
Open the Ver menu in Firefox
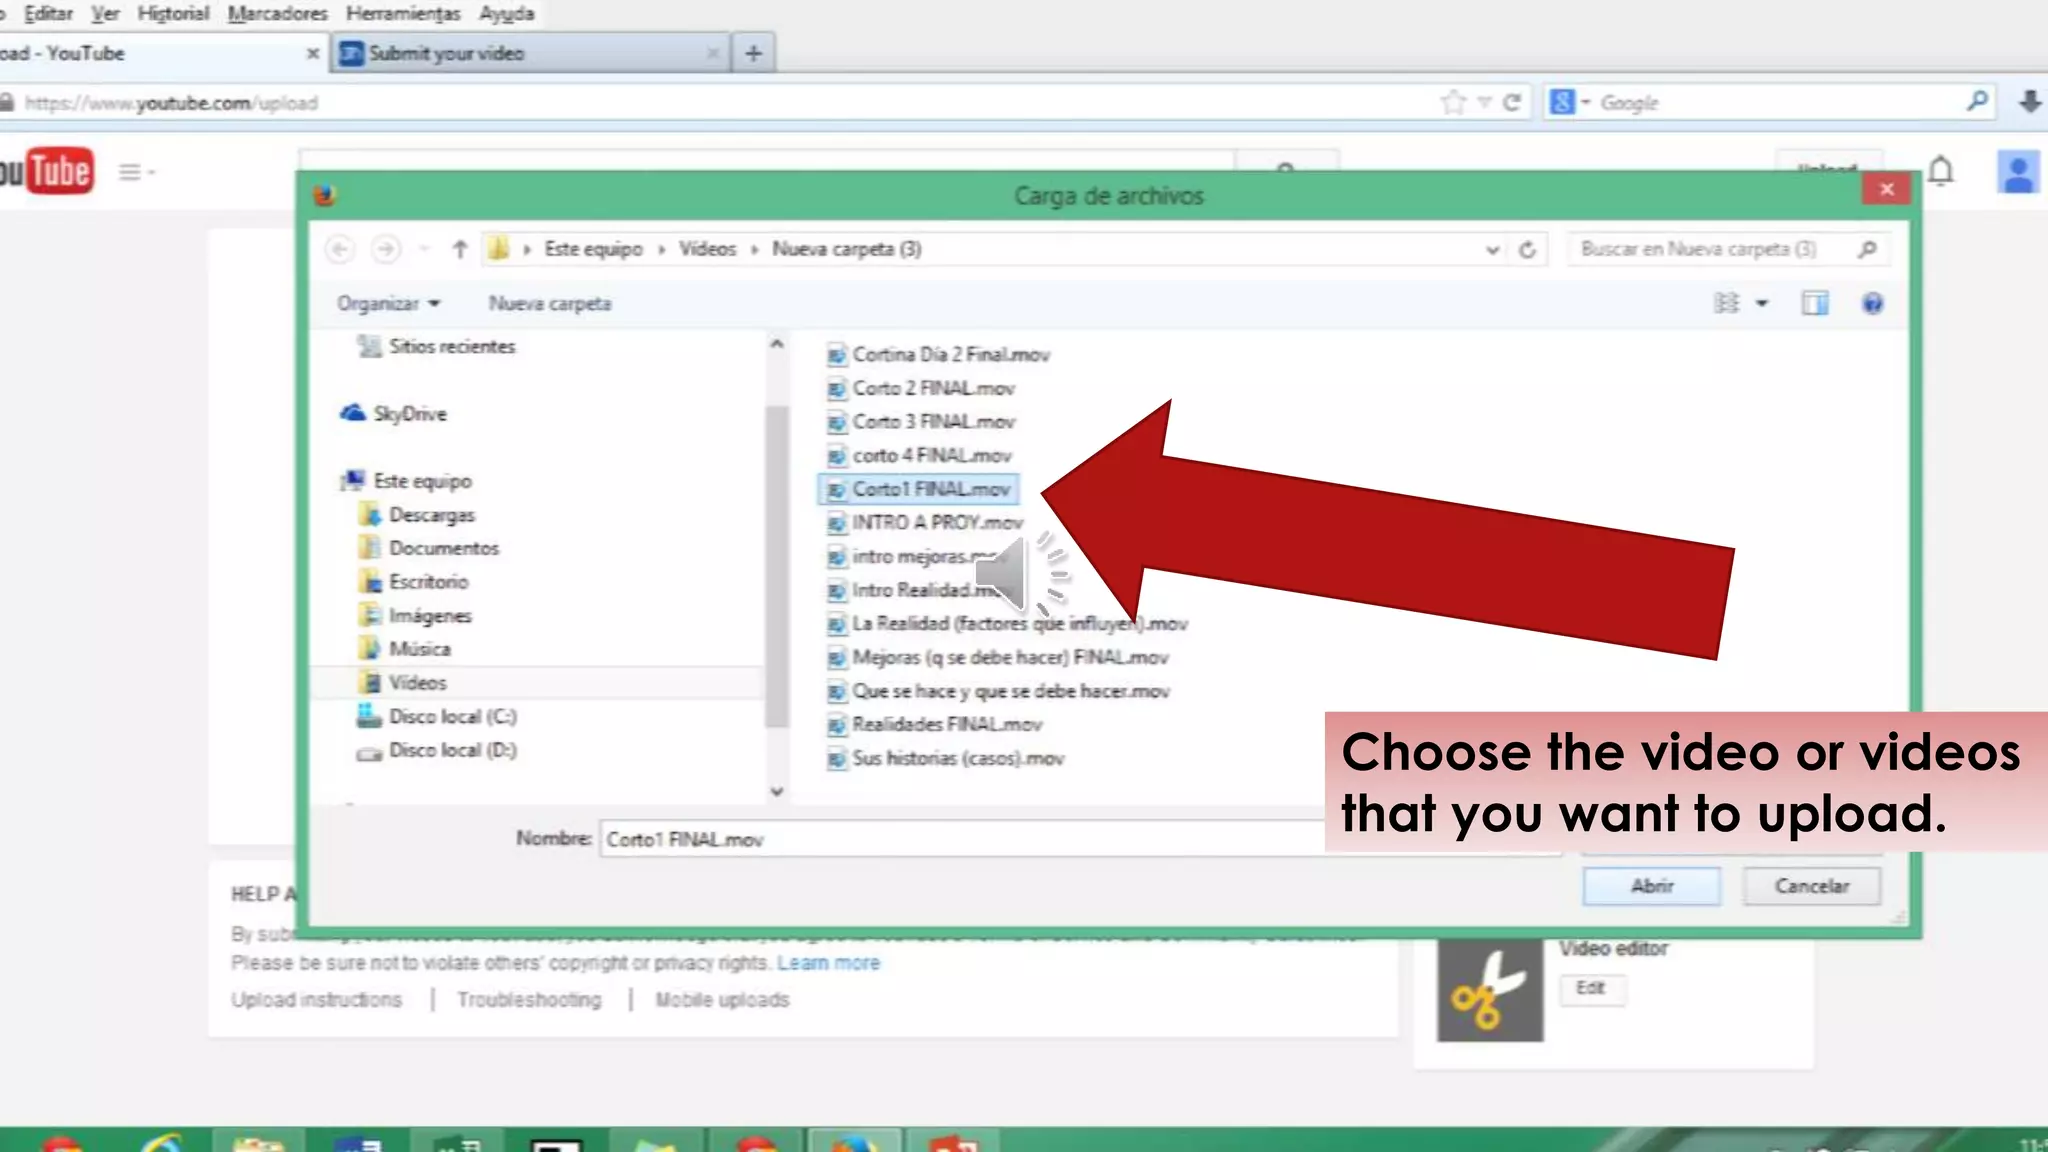[105, 14]
